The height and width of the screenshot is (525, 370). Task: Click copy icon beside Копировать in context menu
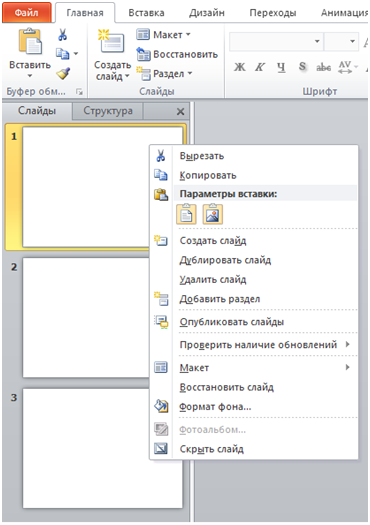coord(161,175)
